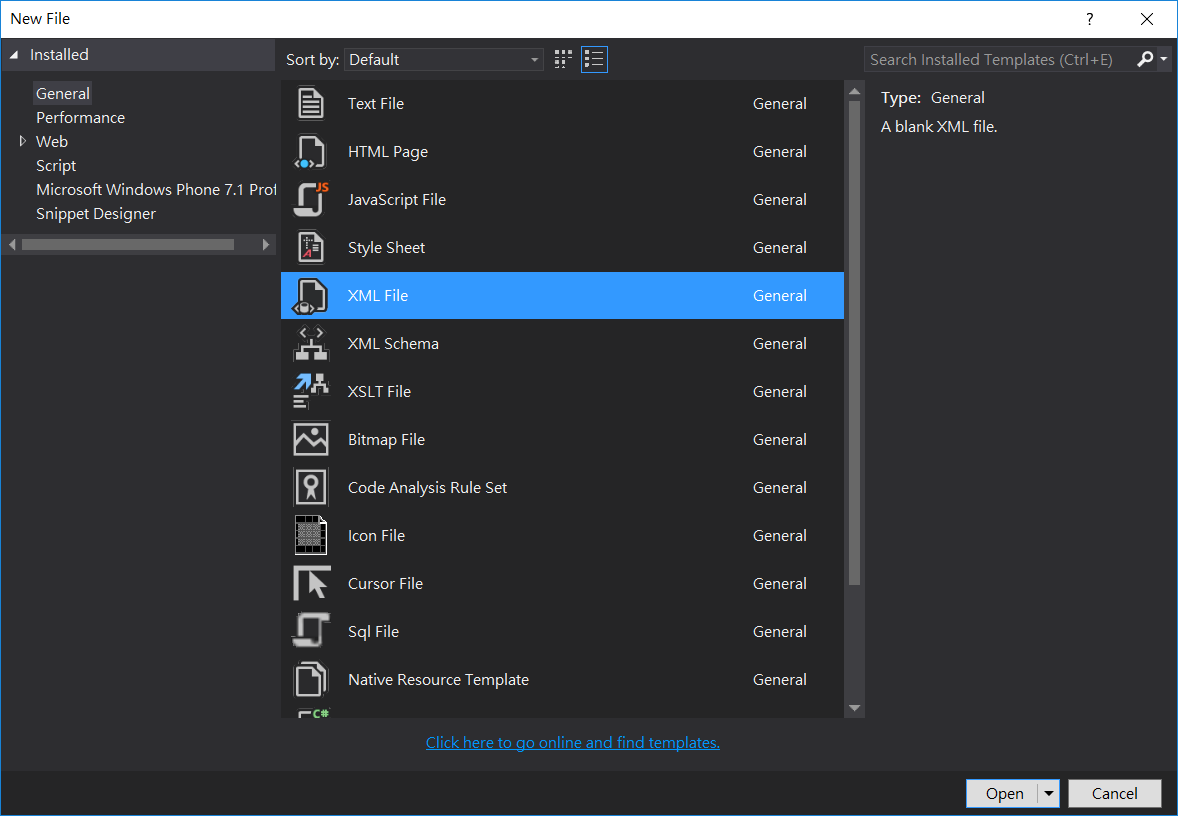
Task: Switch to medium icons list view
Action: (x=594, y=59)
